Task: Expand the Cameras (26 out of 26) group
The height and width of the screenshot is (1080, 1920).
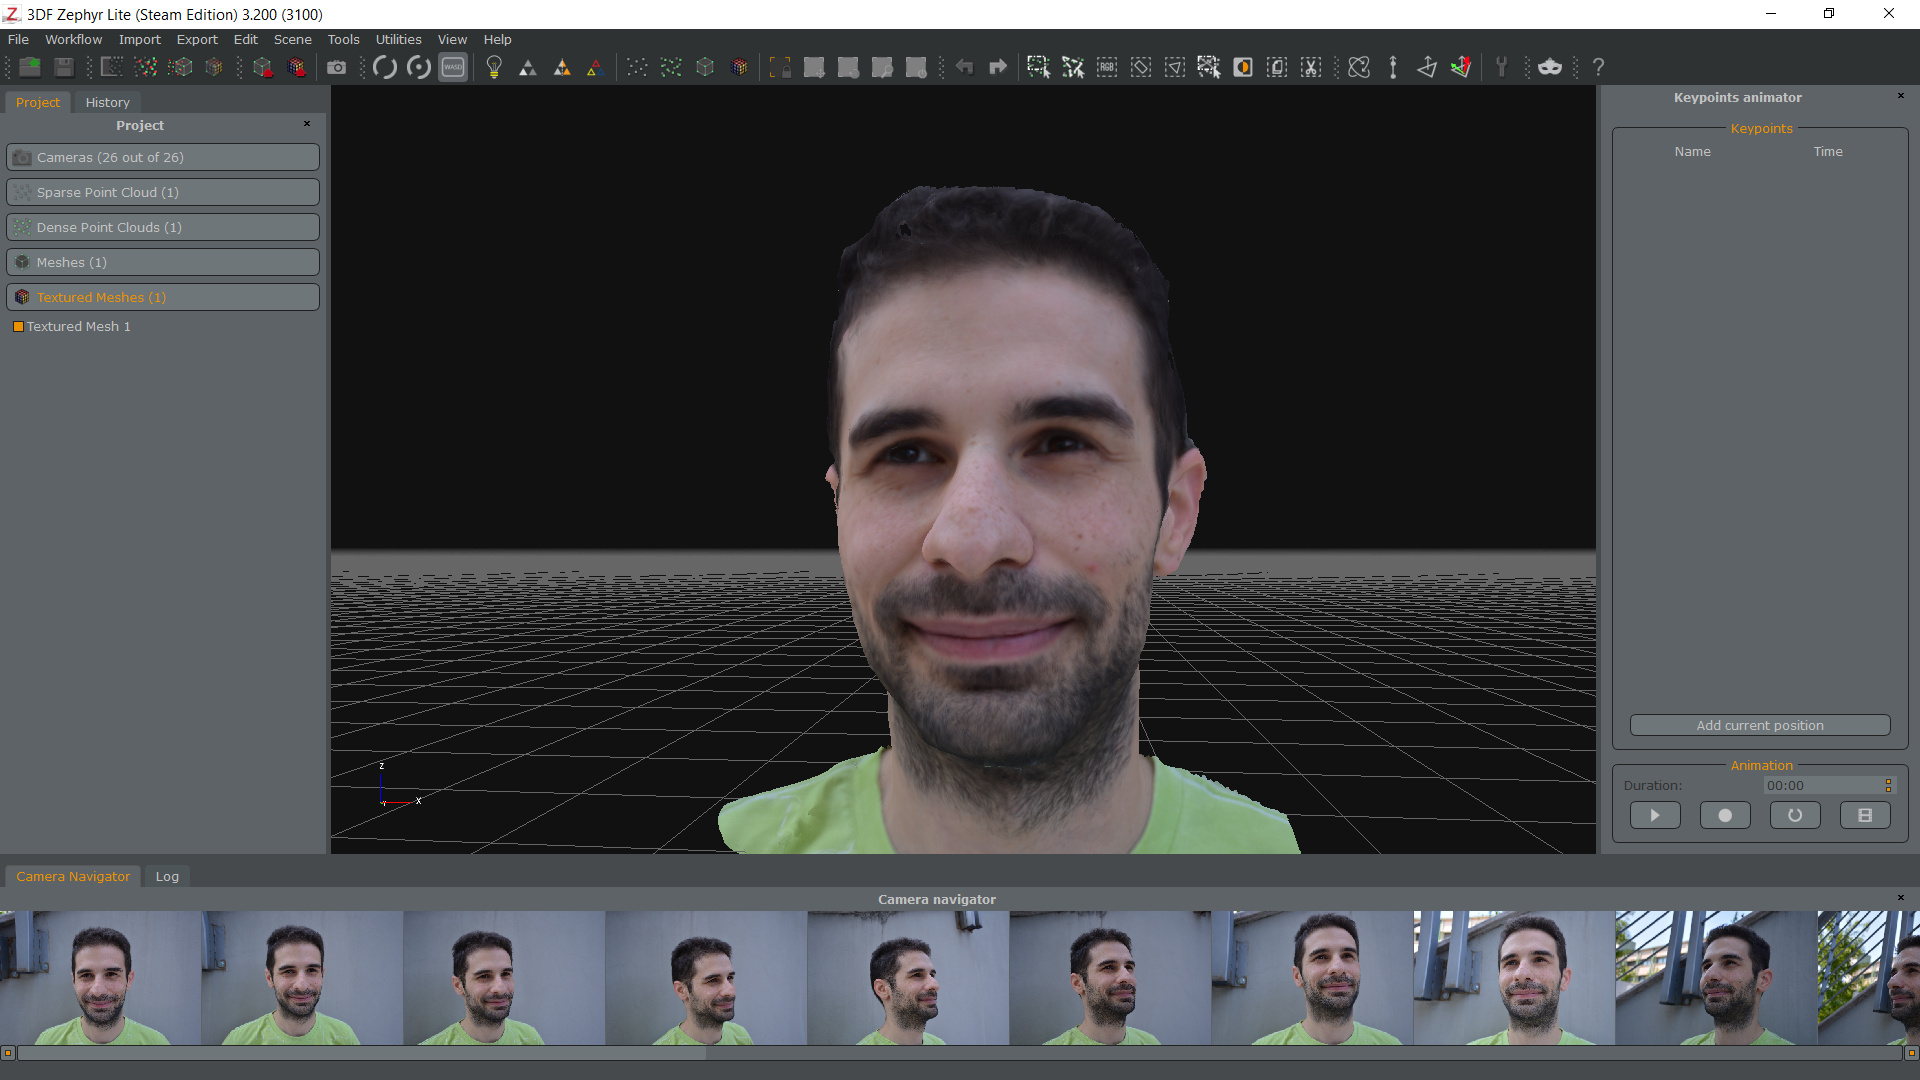Action: (x=162, y=157)
